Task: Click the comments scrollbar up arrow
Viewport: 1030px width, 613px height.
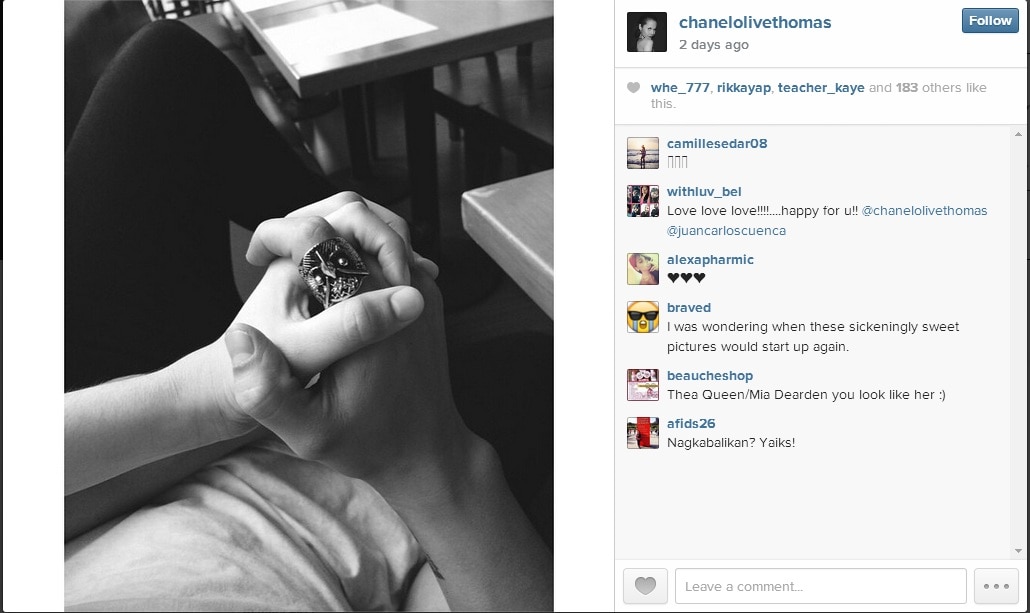Action: point(1018,134)
